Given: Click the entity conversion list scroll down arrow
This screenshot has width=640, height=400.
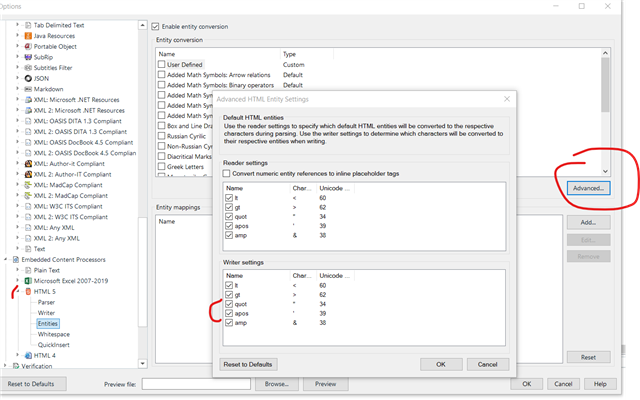Looking at the screenshot, I should (x=605, y=171).
